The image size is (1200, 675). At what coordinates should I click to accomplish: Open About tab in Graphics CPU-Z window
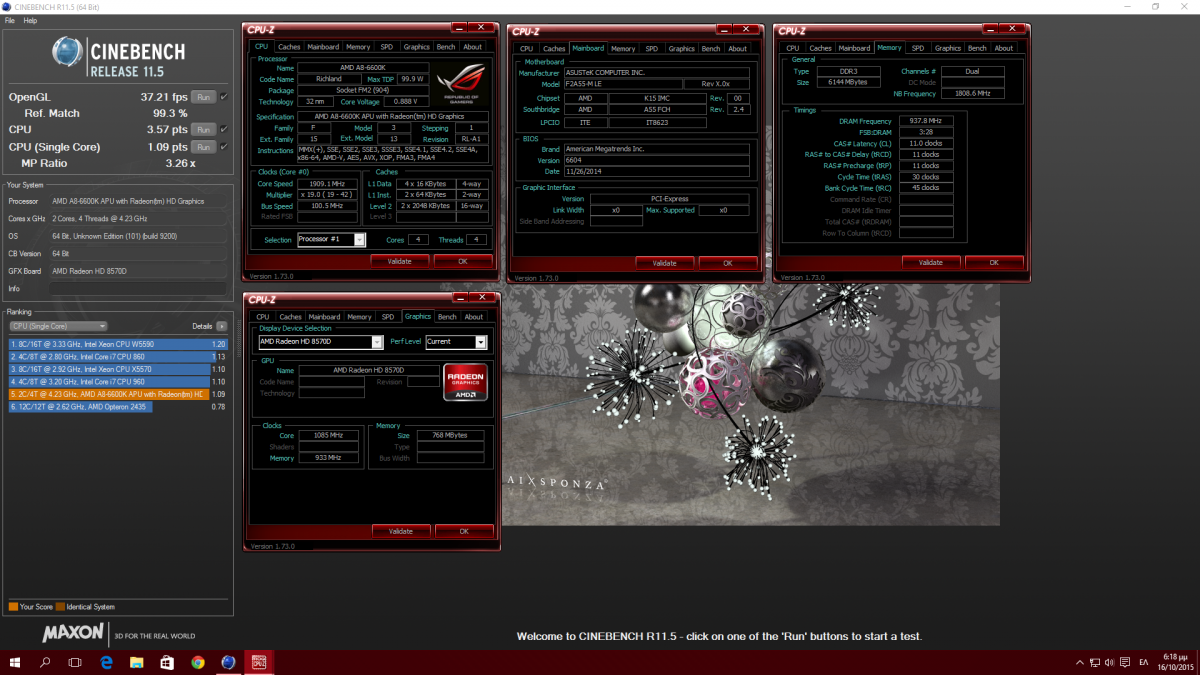[474, 317]
